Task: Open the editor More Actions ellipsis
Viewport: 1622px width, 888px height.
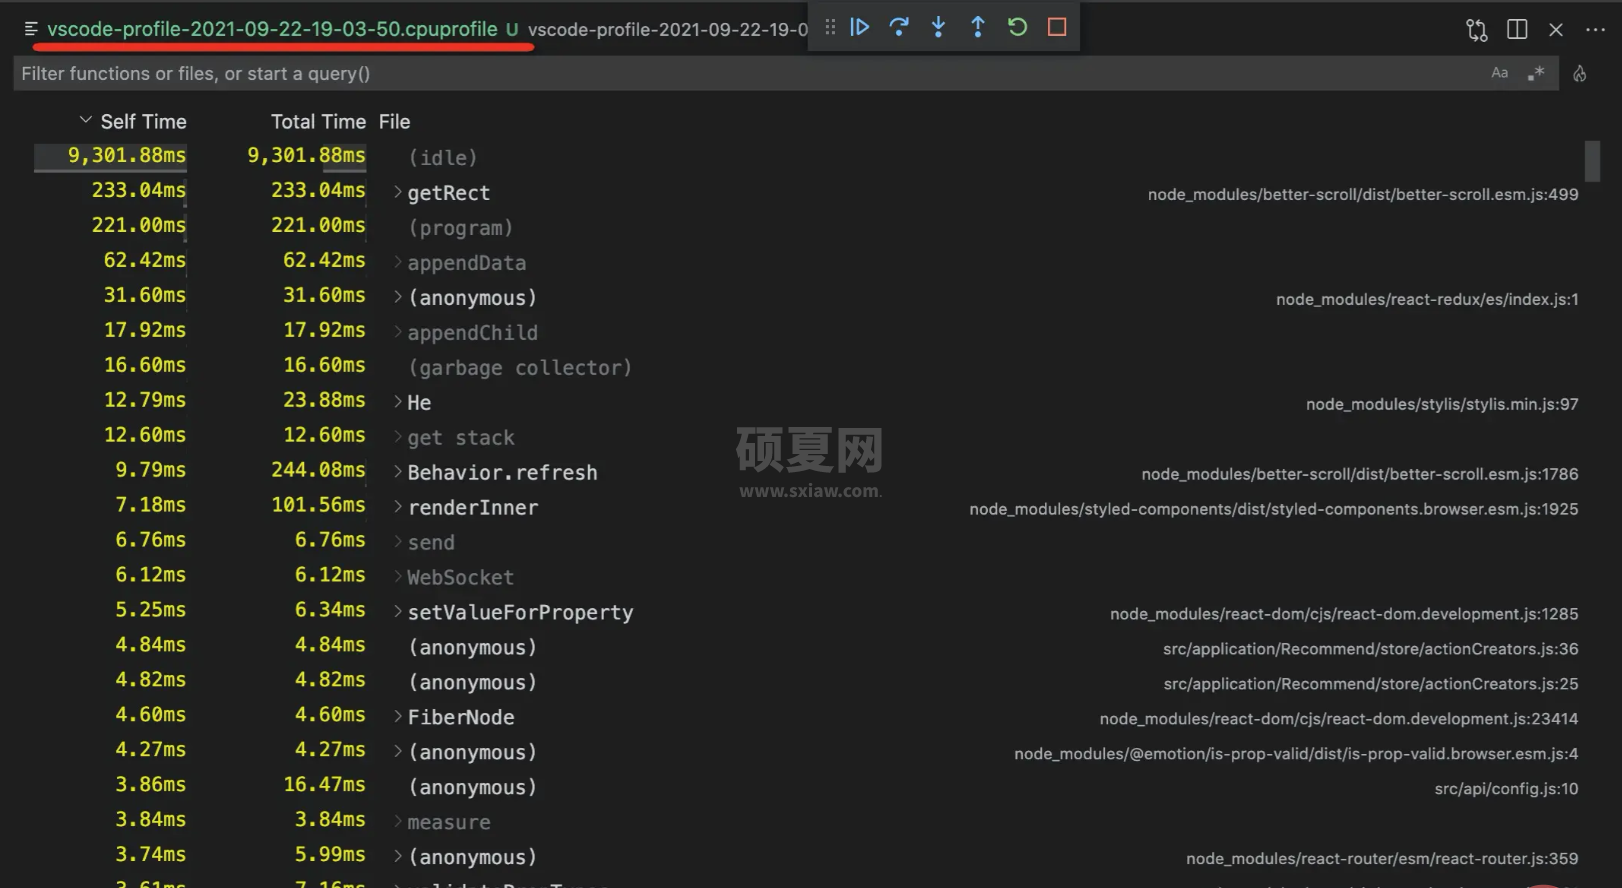Action: pyautogui.click(x=1595, y=30)
